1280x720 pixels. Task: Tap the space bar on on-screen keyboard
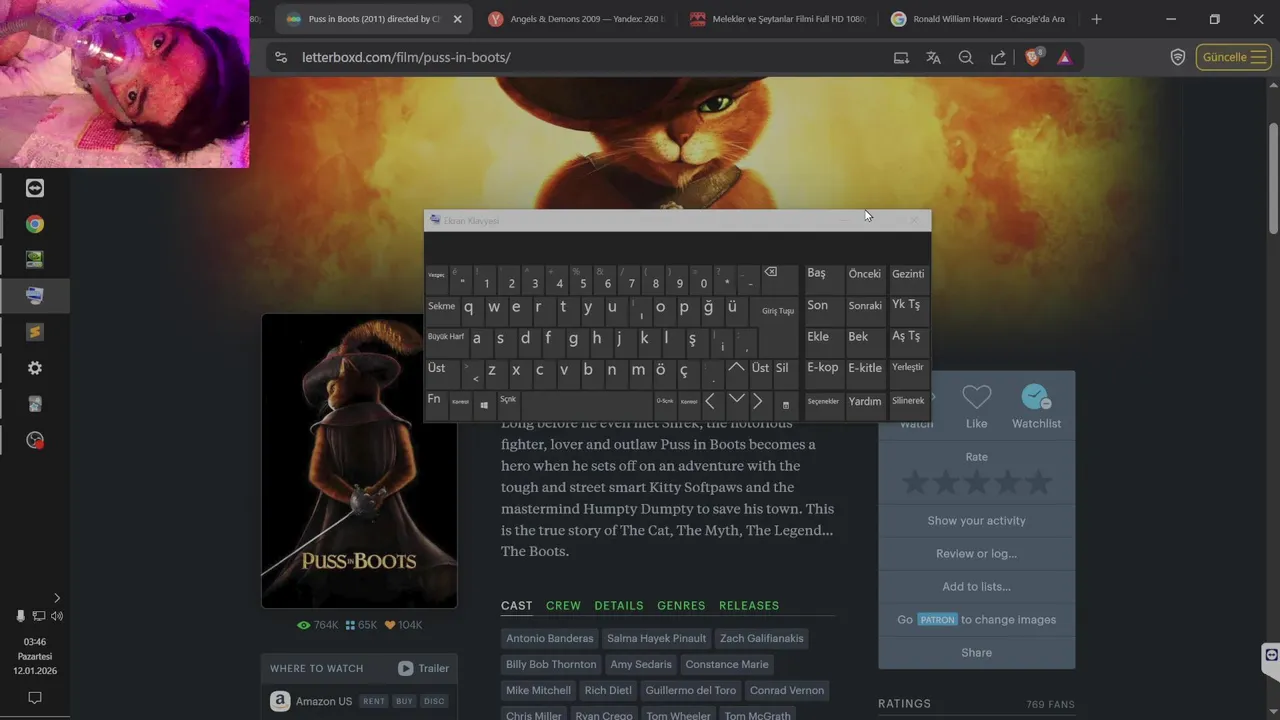[x=585, y=403]
